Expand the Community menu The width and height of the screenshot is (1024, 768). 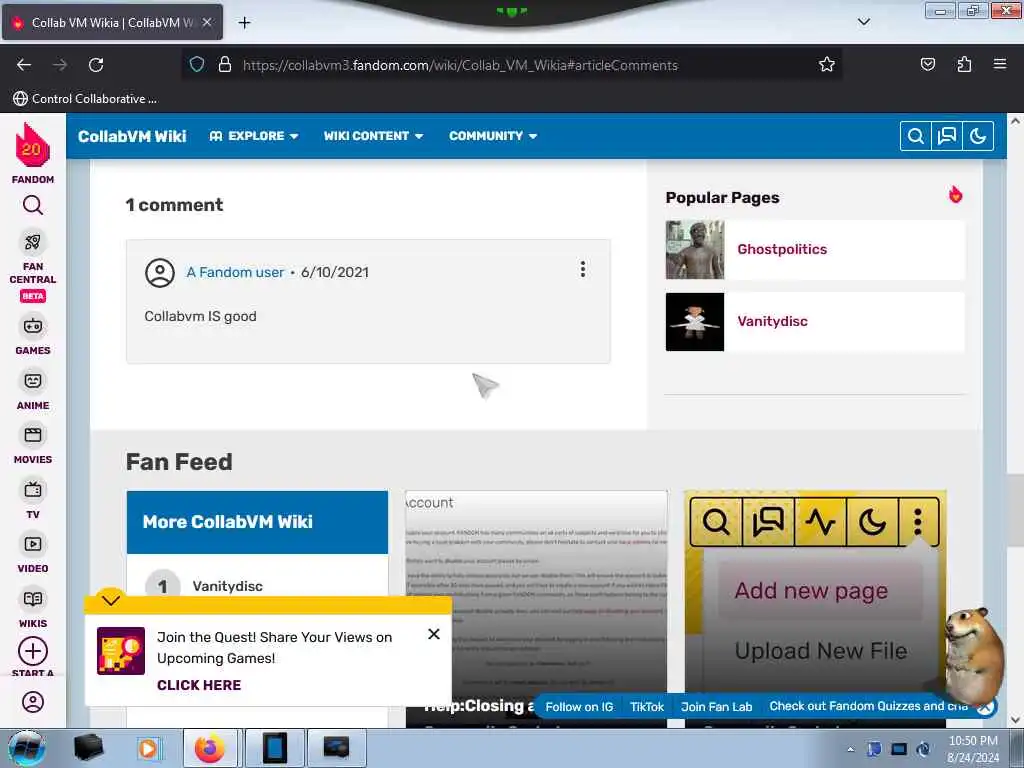coord(493,136)
